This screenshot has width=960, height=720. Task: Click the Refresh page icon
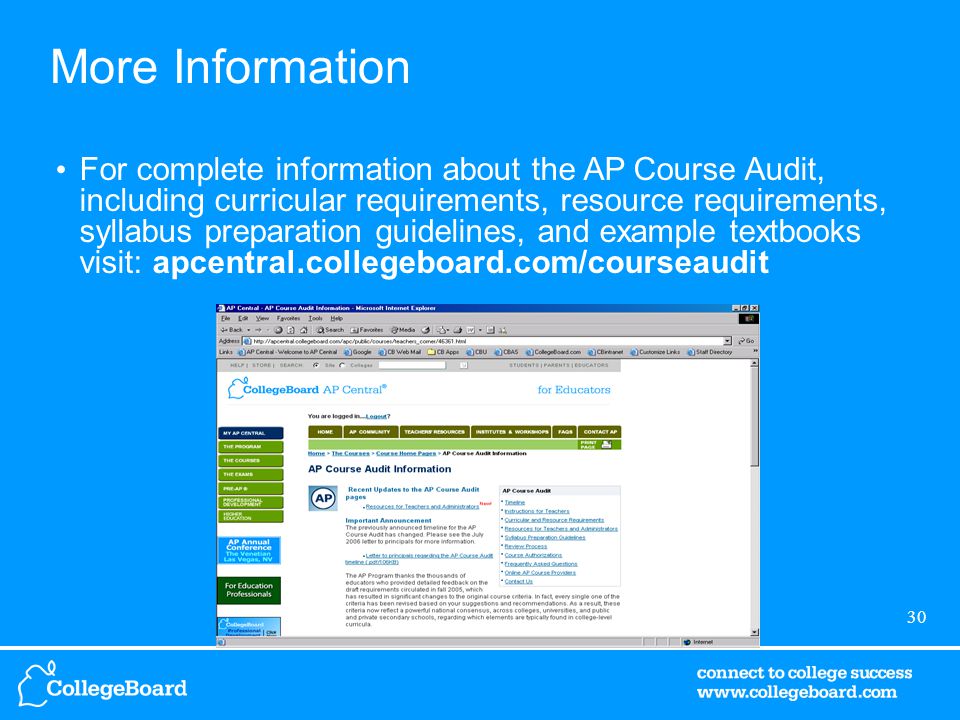(x=291, y=330)
